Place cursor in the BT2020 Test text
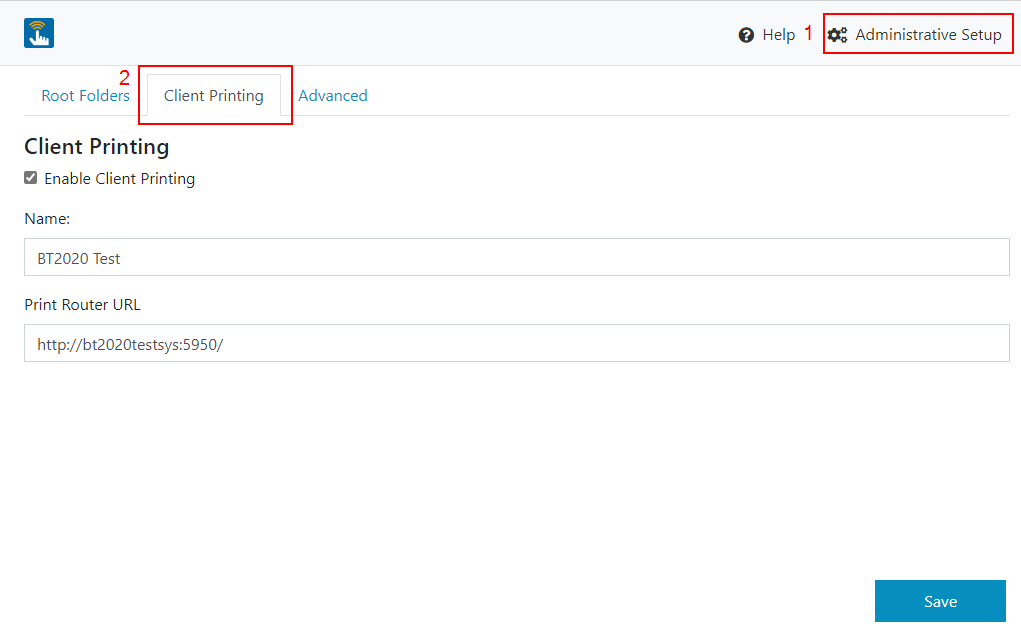This screenshot has width=1021, height=636. (79, 258)
